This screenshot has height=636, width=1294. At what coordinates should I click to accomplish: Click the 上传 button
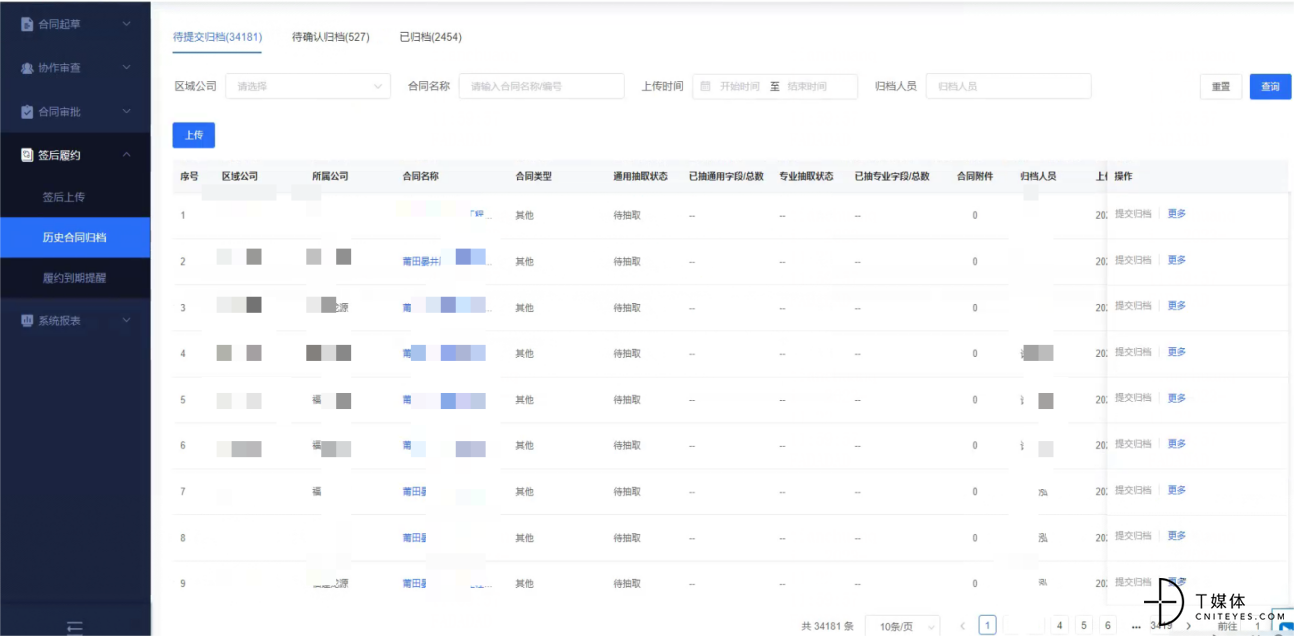[194, 135]
